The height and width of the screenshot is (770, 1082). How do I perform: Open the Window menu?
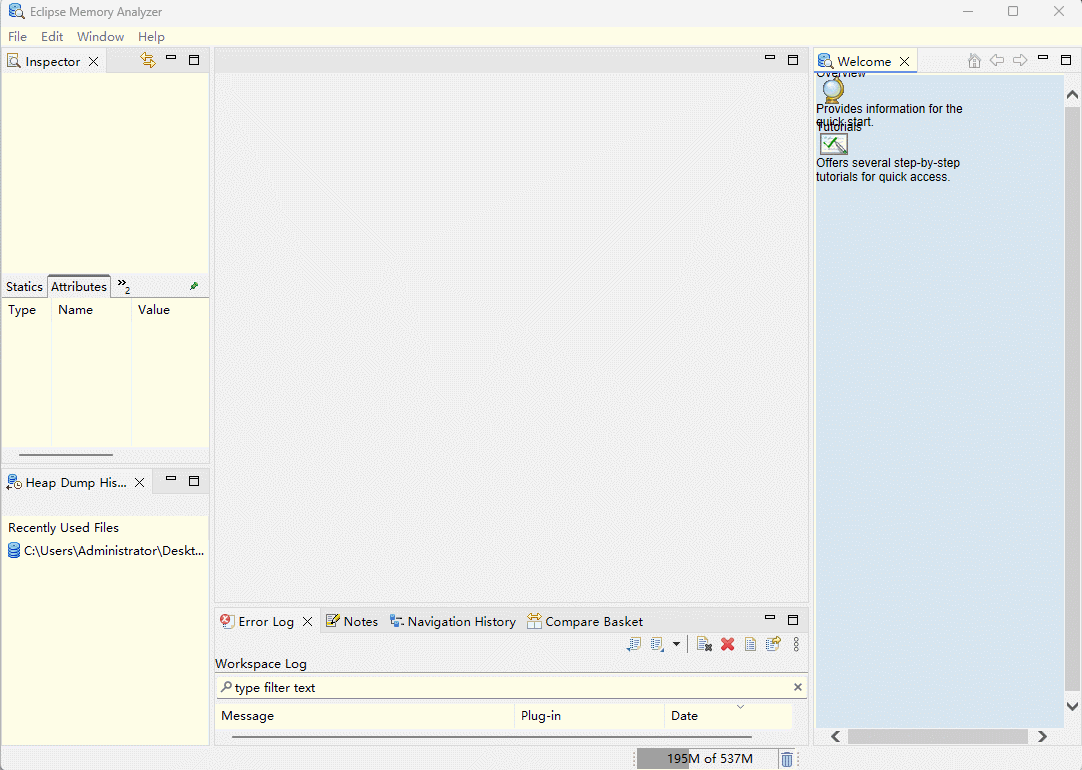point(100,37)
